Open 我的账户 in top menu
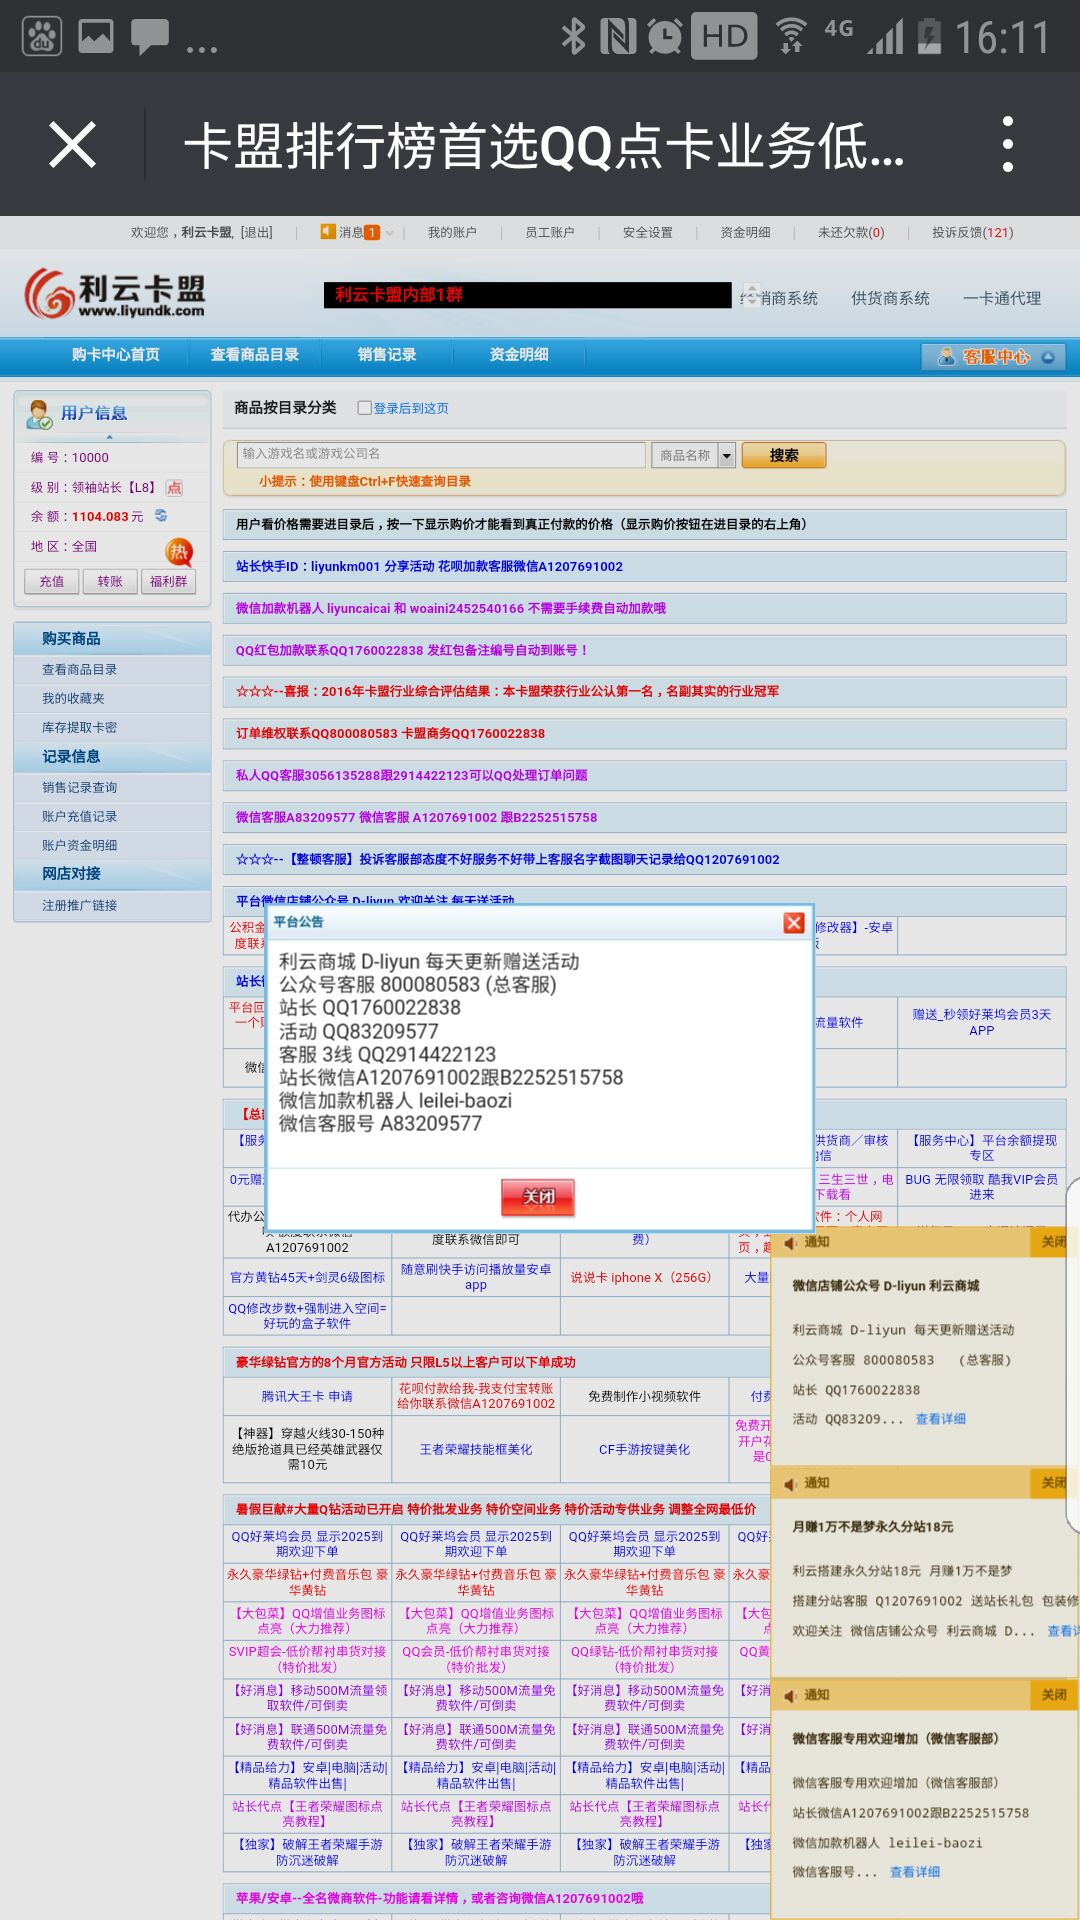The image size is (1080, 1920). [x=452, y=232]
